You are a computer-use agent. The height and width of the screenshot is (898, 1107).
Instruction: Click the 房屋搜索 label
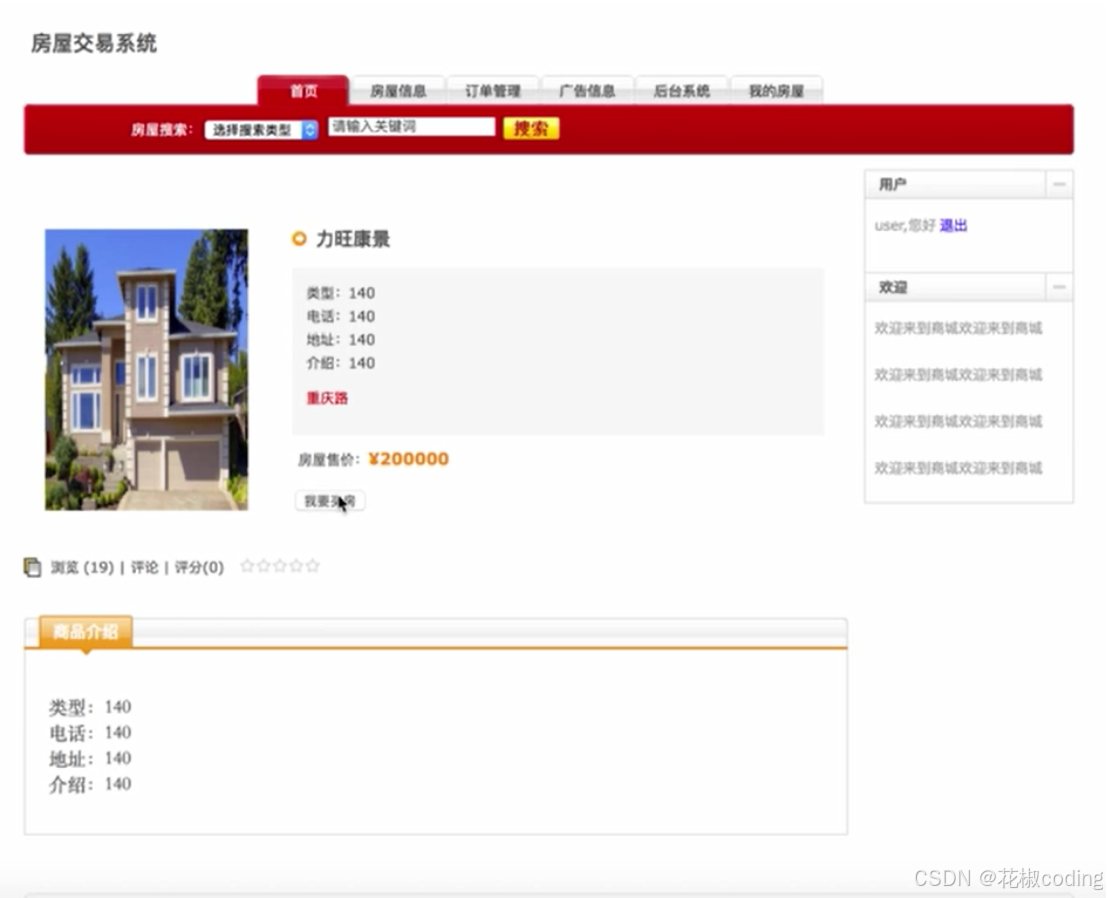pyautogui.click(x=162, y=130)
